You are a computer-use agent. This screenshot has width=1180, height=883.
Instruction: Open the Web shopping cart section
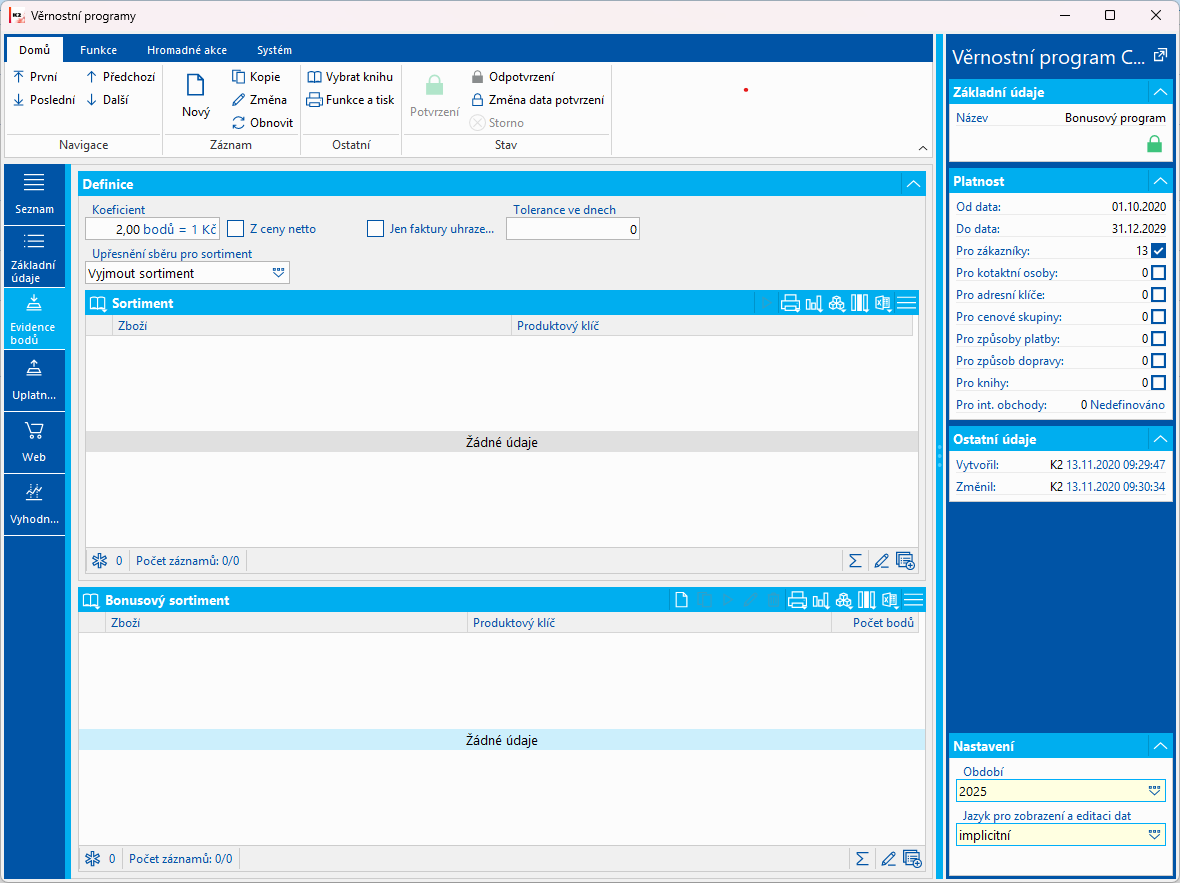pos(34,443)
